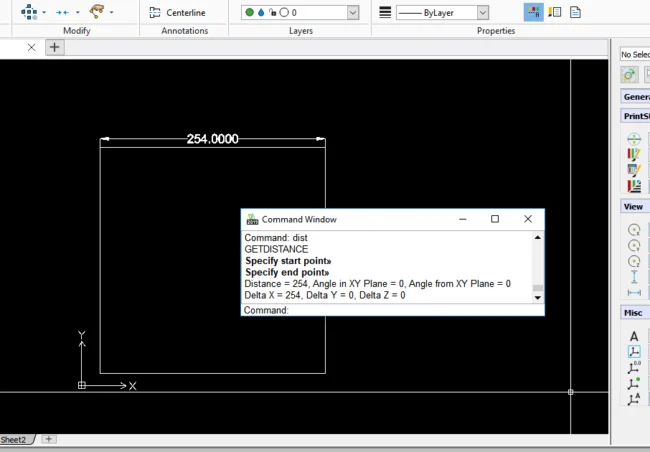650x452 pixels.
Task: Switch to the Sheet2 layout tab
Action: 13,439
